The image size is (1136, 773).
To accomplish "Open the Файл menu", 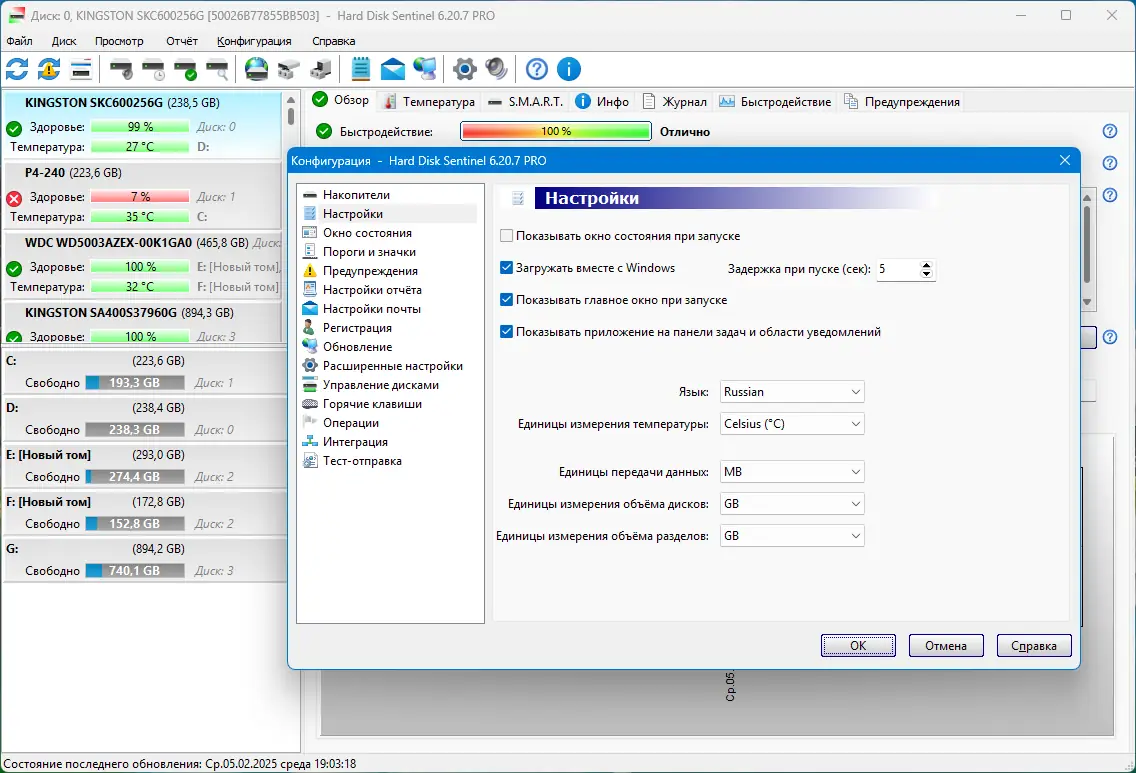I will tap(20, 41).
